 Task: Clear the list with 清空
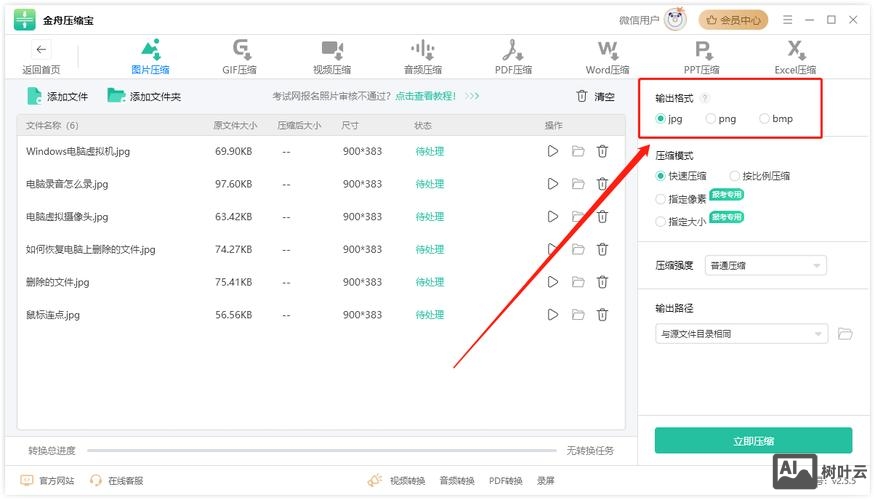[x=595, y=97]
